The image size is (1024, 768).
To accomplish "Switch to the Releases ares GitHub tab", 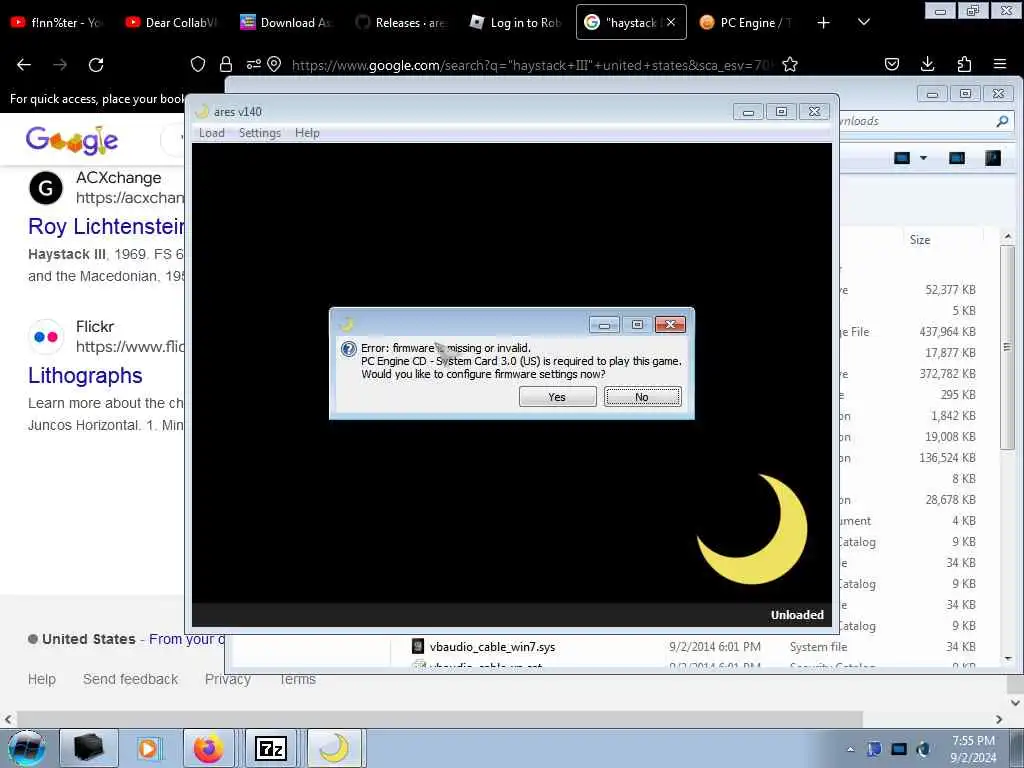I will pyautogui.click(x=401, y=22).
